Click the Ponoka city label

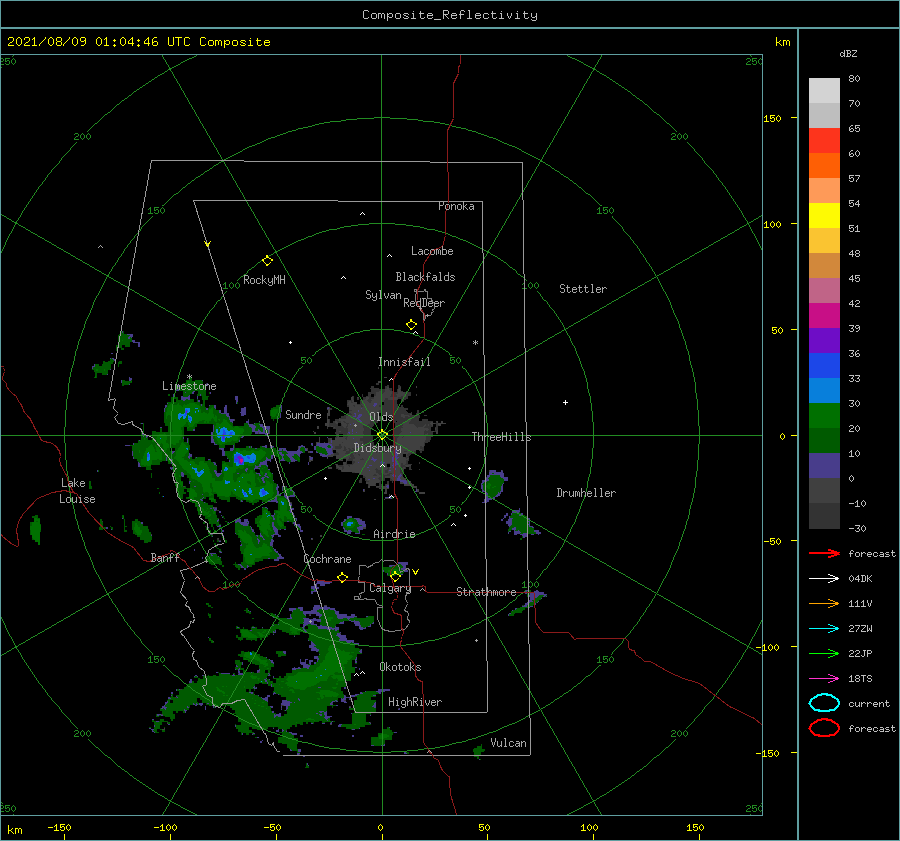456,206
